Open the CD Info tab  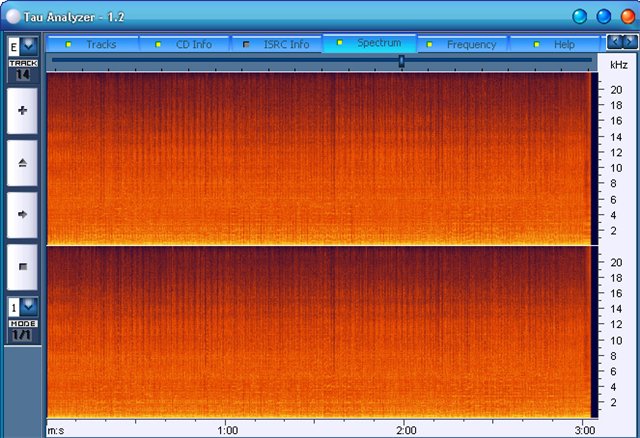click(x=188, y=45)
